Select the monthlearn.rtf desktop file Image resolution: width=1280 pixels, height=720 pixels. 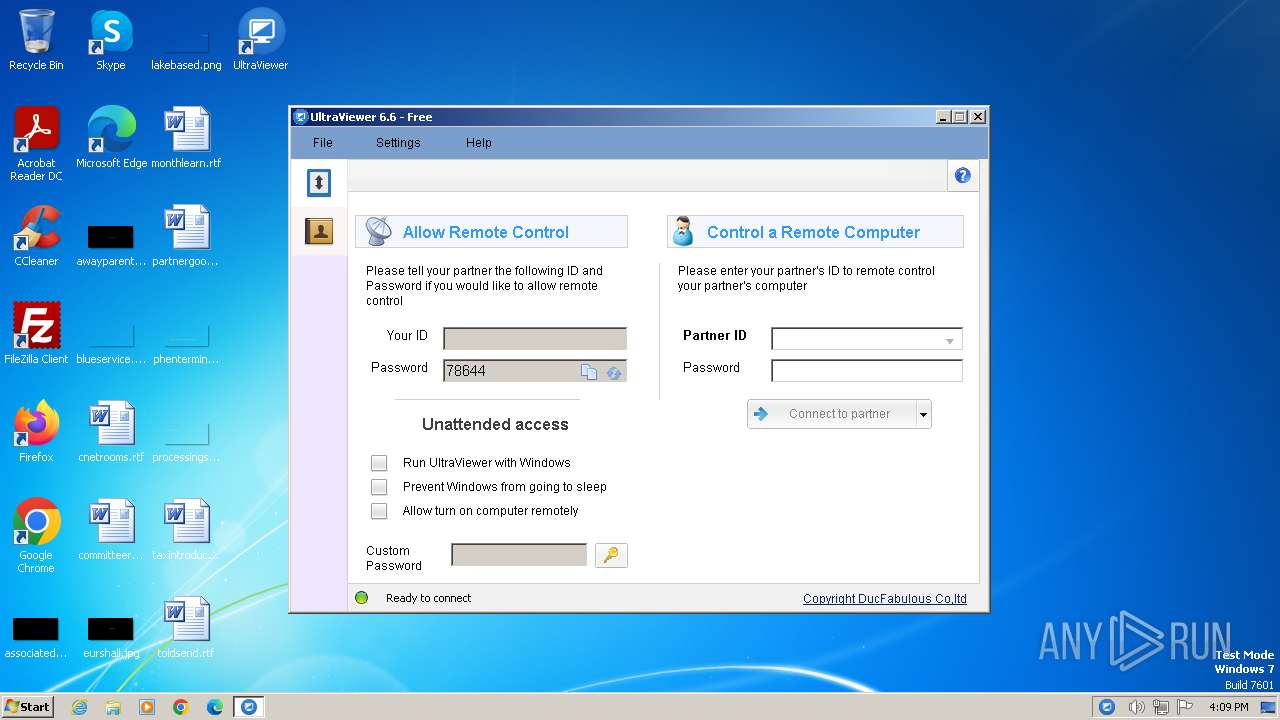tap(186, 138)
